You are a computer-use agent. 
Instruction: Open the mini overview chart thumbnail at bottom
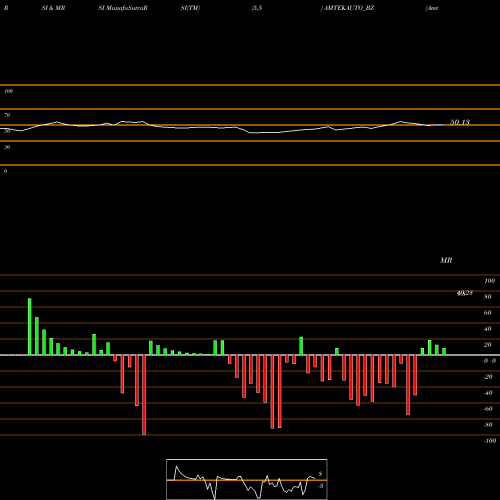coord(247,479)
